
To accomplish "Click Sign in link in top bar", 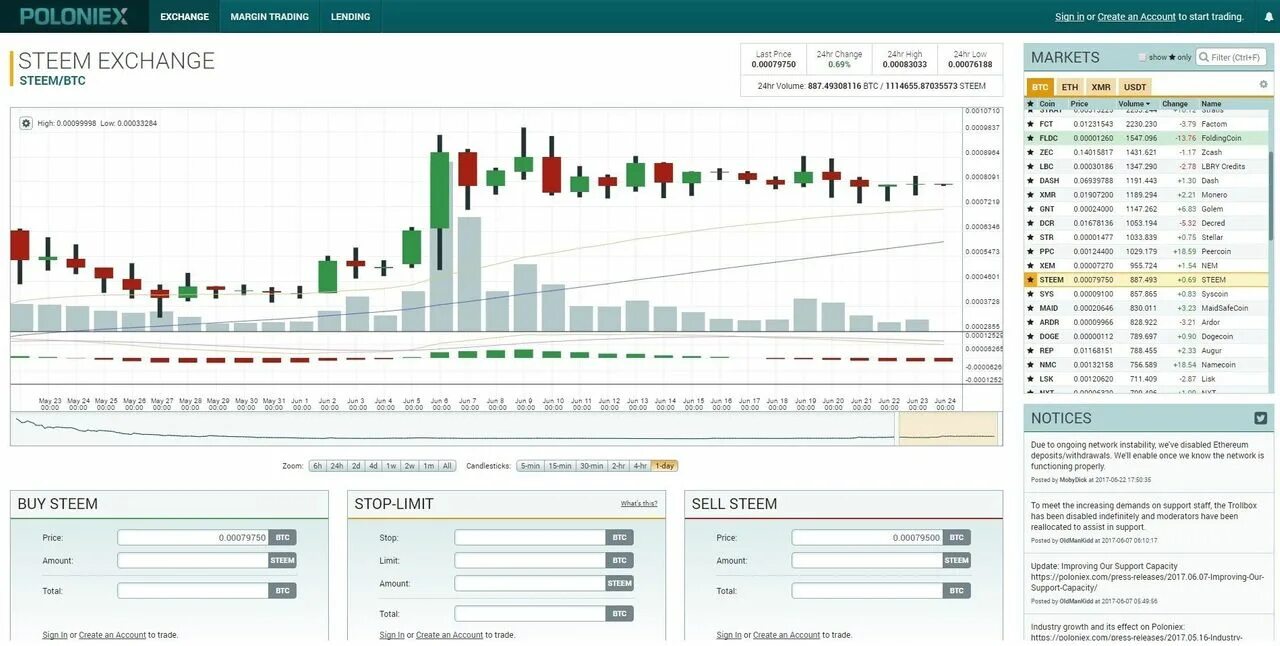I will 1069,17.
